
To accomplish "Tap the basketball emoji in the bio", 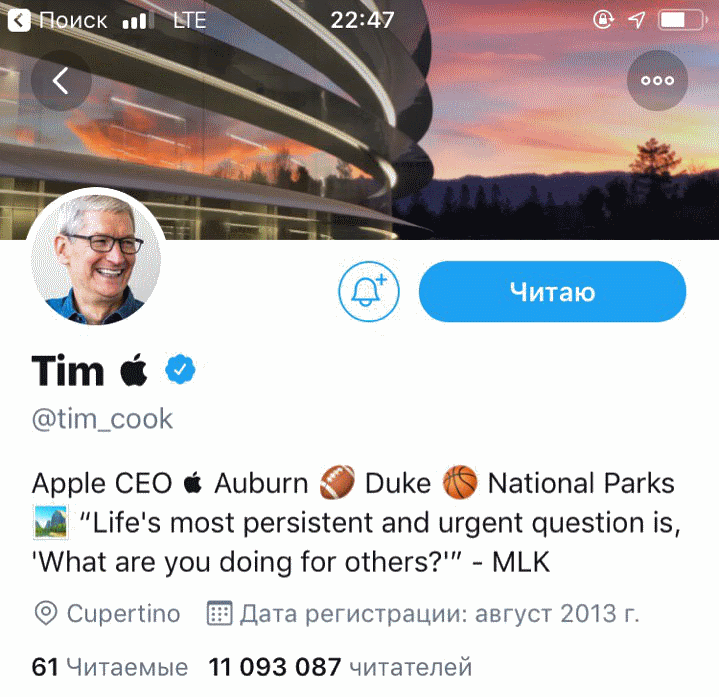I will (459, 484).
